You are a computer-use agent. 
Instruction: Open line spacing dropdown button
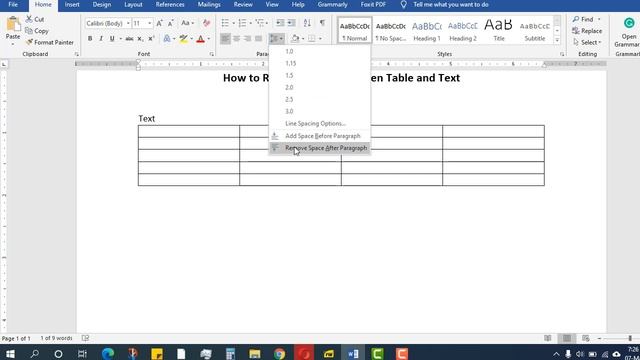276,39
